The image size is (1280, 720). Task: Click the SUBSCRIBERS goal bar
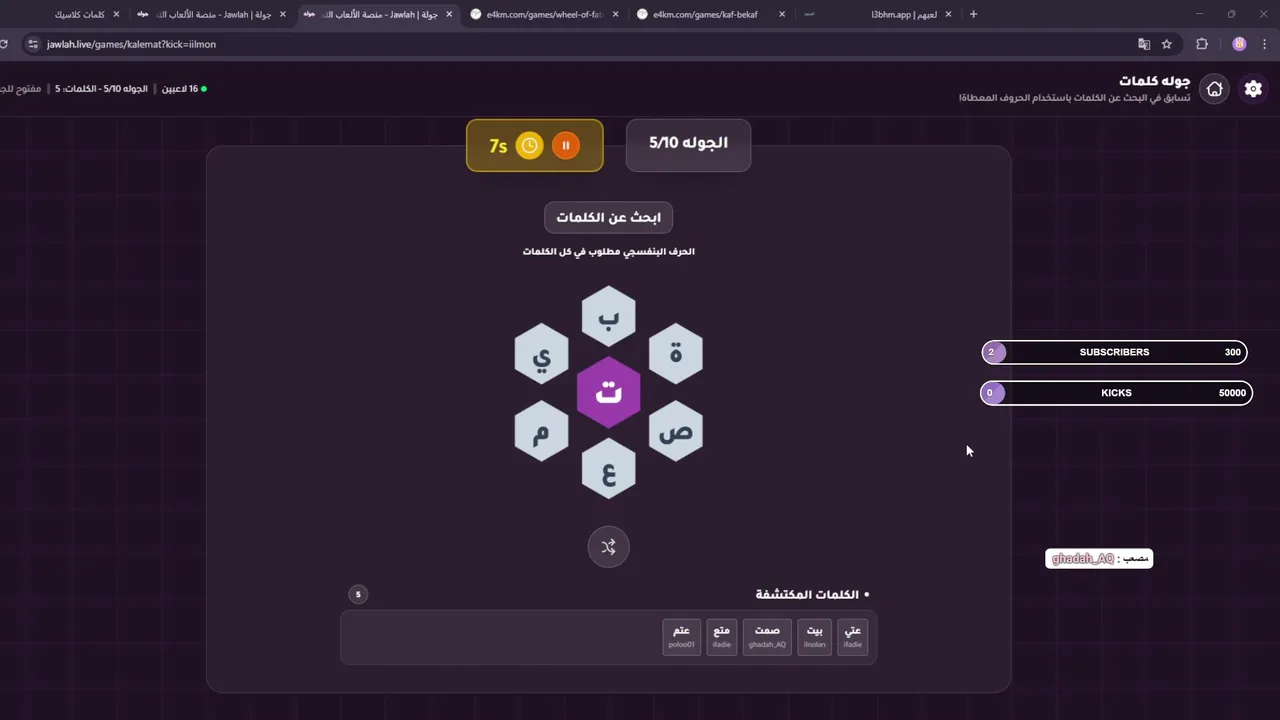[1115, 352]
